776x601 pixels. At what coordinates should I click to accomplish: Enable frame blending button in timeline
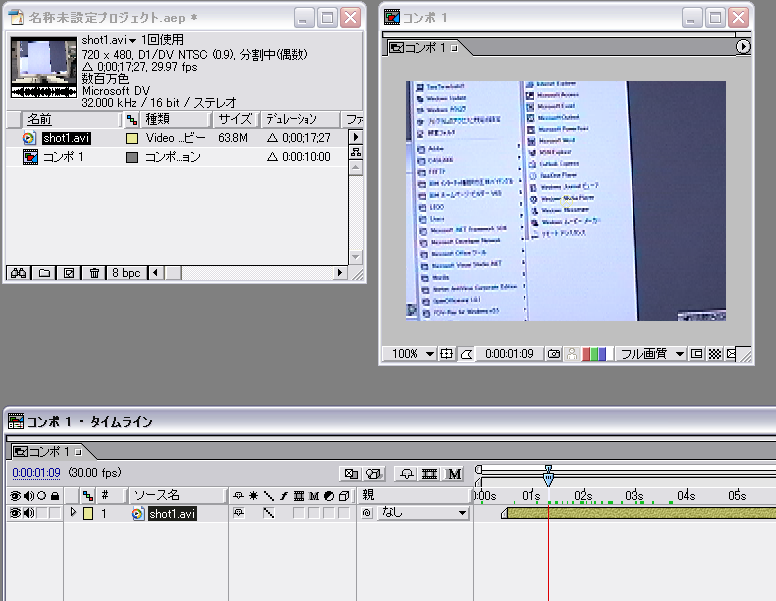(429, 474)
